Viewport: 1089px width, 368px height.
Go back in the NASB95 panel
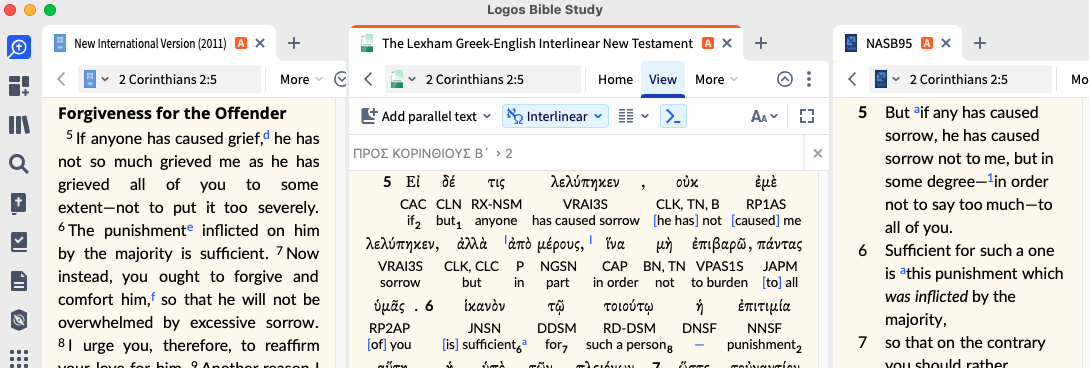pyautogui.click(x=852, y=79)
